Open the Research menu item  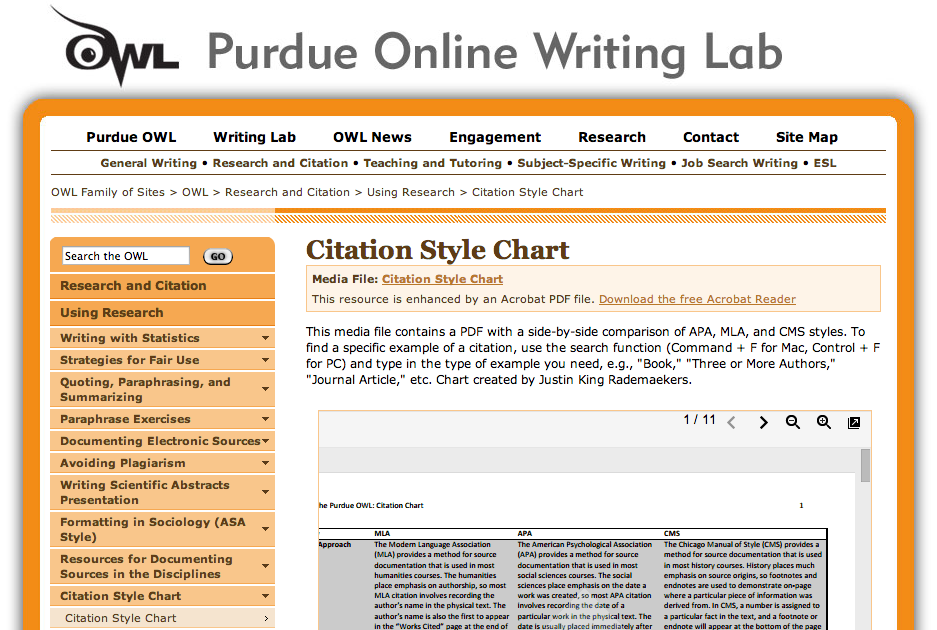(x=612, y=137)
